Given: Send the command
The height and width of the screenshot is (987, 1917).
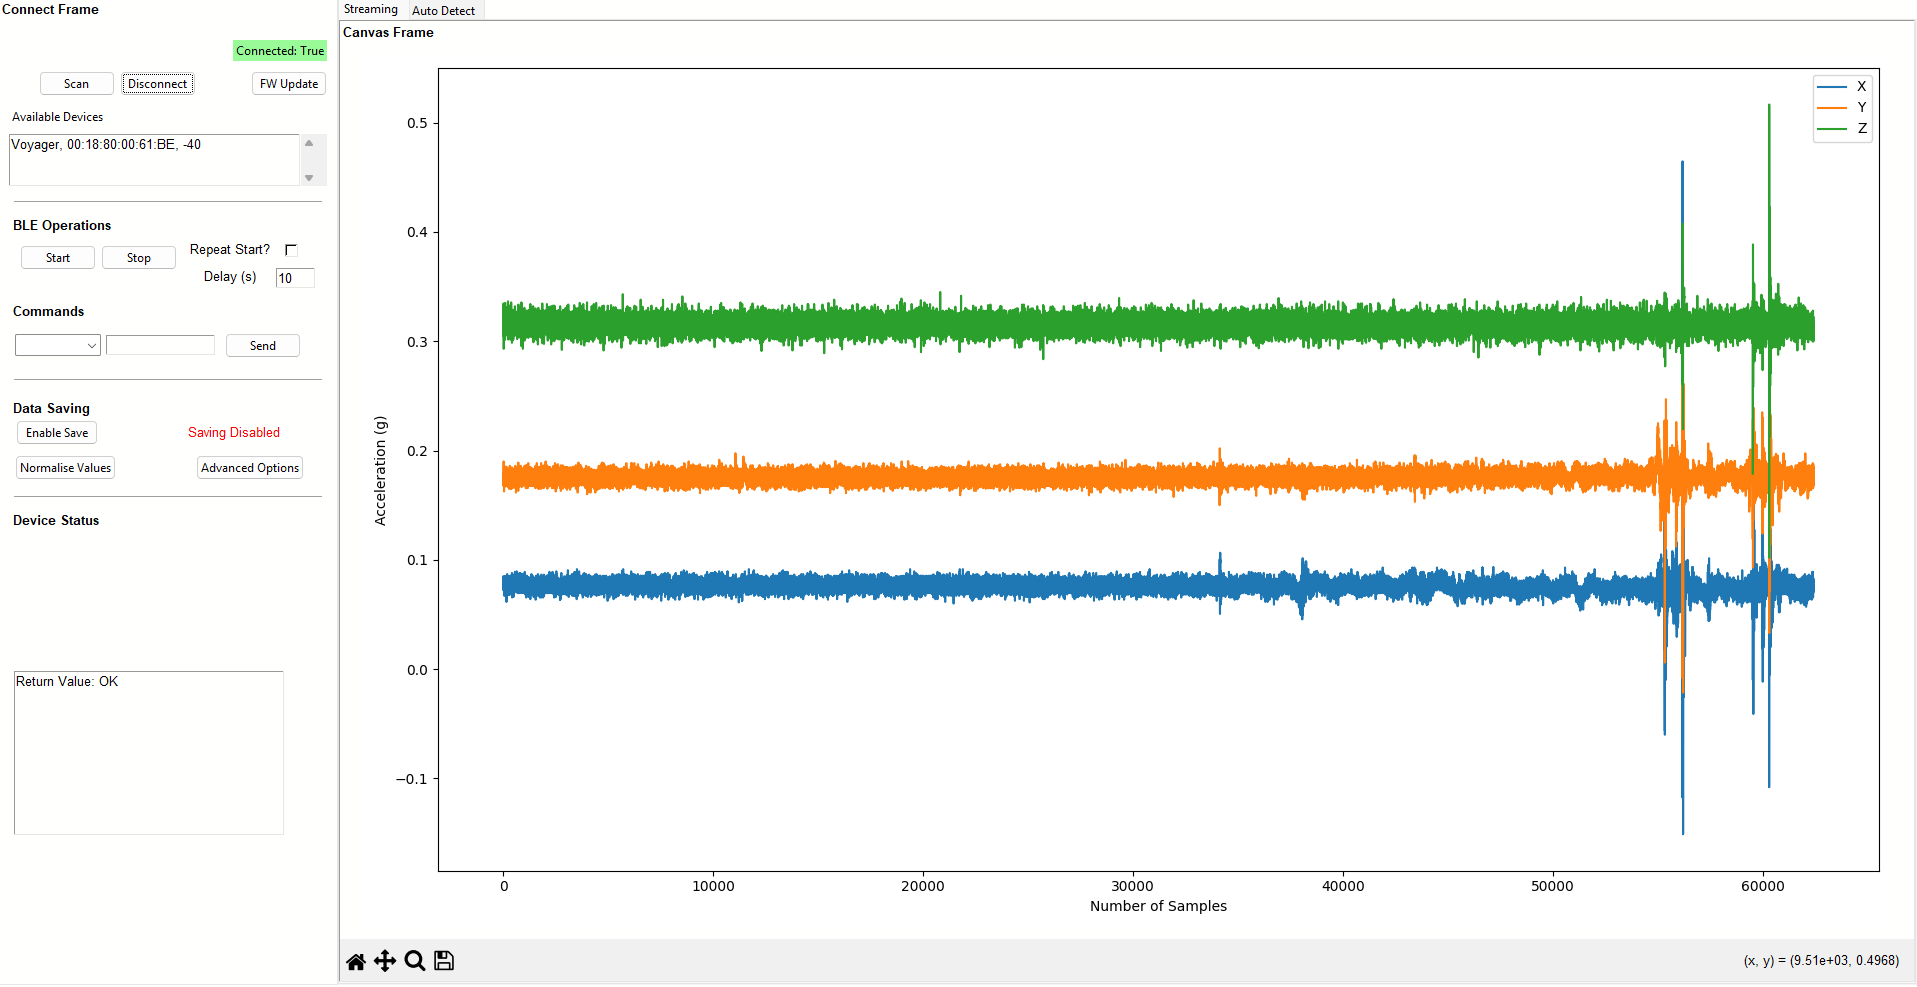Looking at the screenshot, I should point(263,346).
